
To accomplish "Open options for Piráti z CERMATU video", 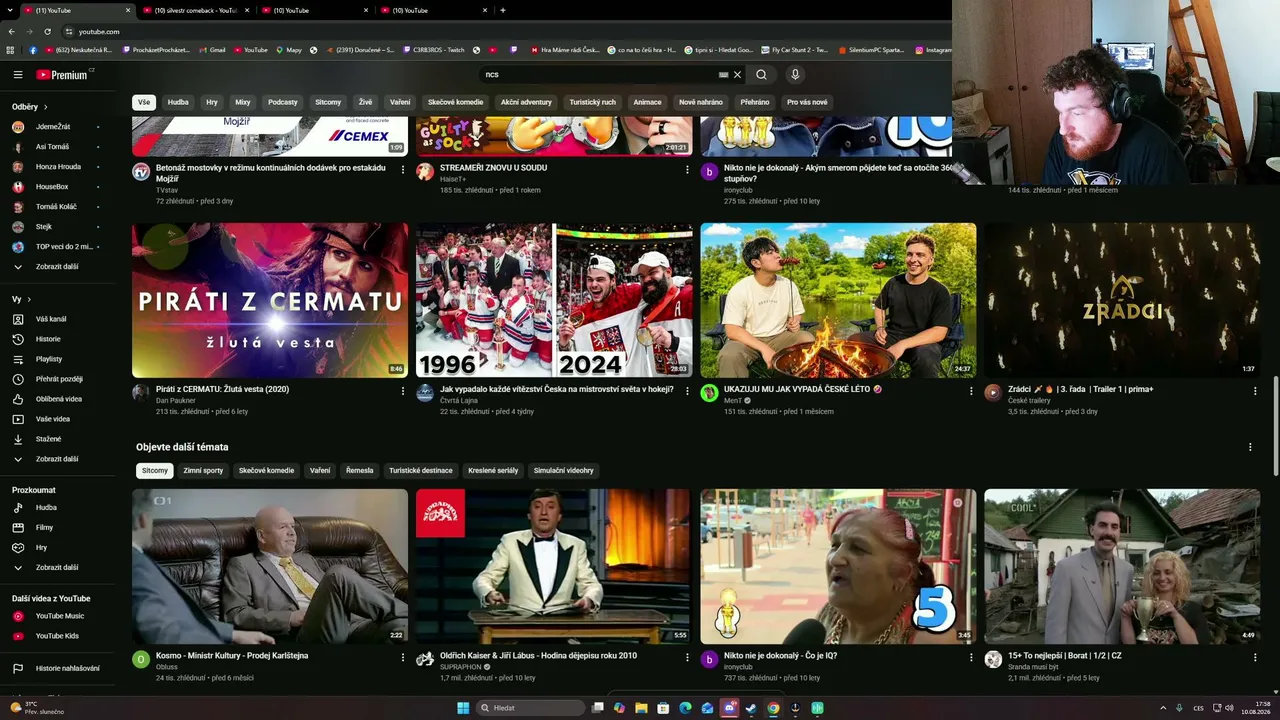I will click(x=403, y=391).
